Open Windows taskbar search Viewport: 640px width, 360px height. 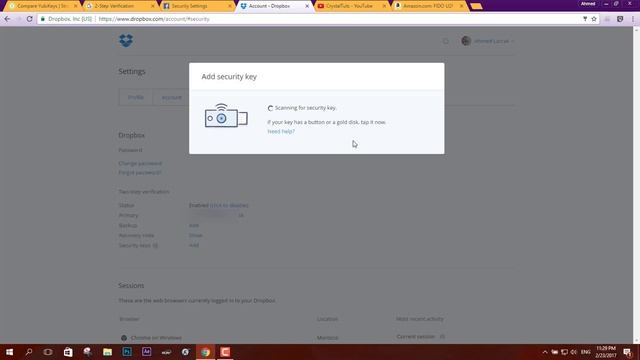tap(29, 352)
